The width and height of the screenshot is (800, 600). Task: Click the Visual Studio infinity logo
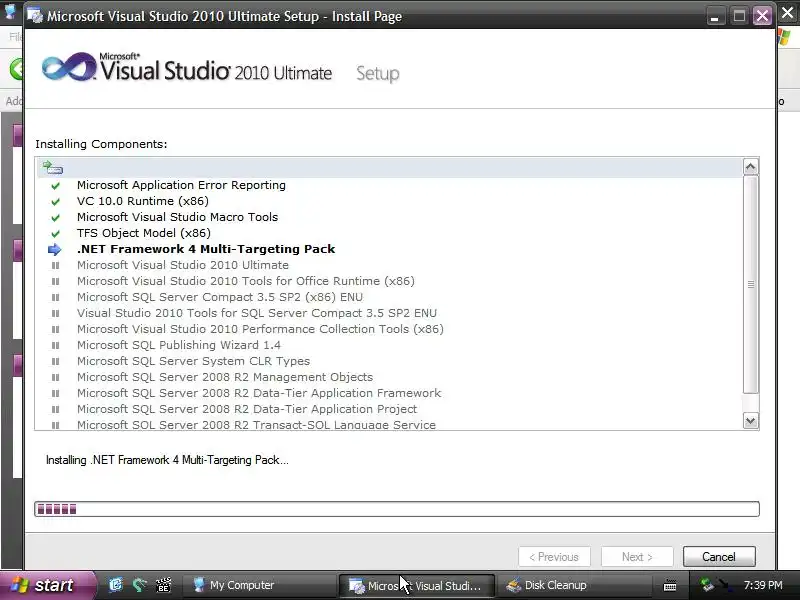(x=69, y=67)
